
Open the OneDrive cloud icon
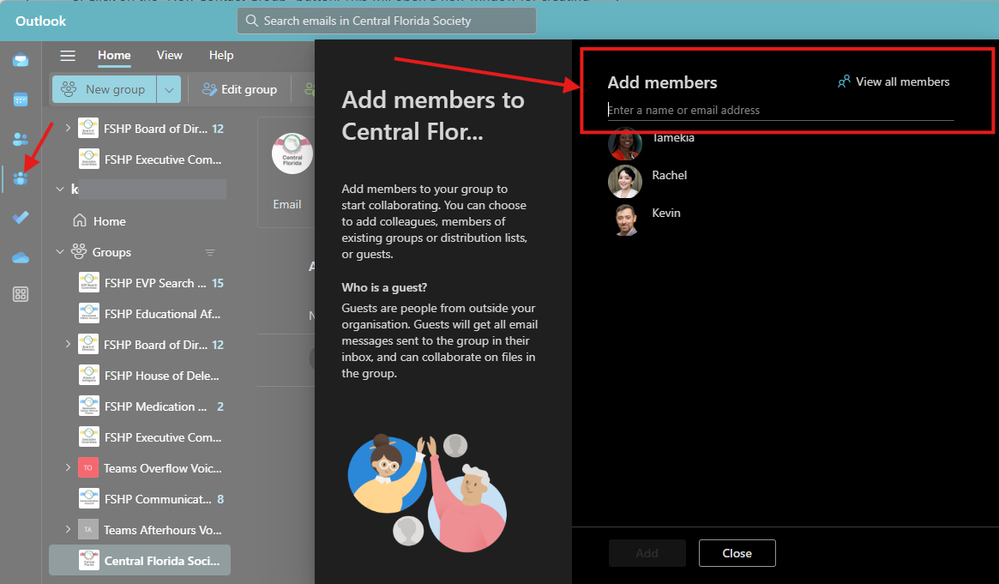[20, 257]
